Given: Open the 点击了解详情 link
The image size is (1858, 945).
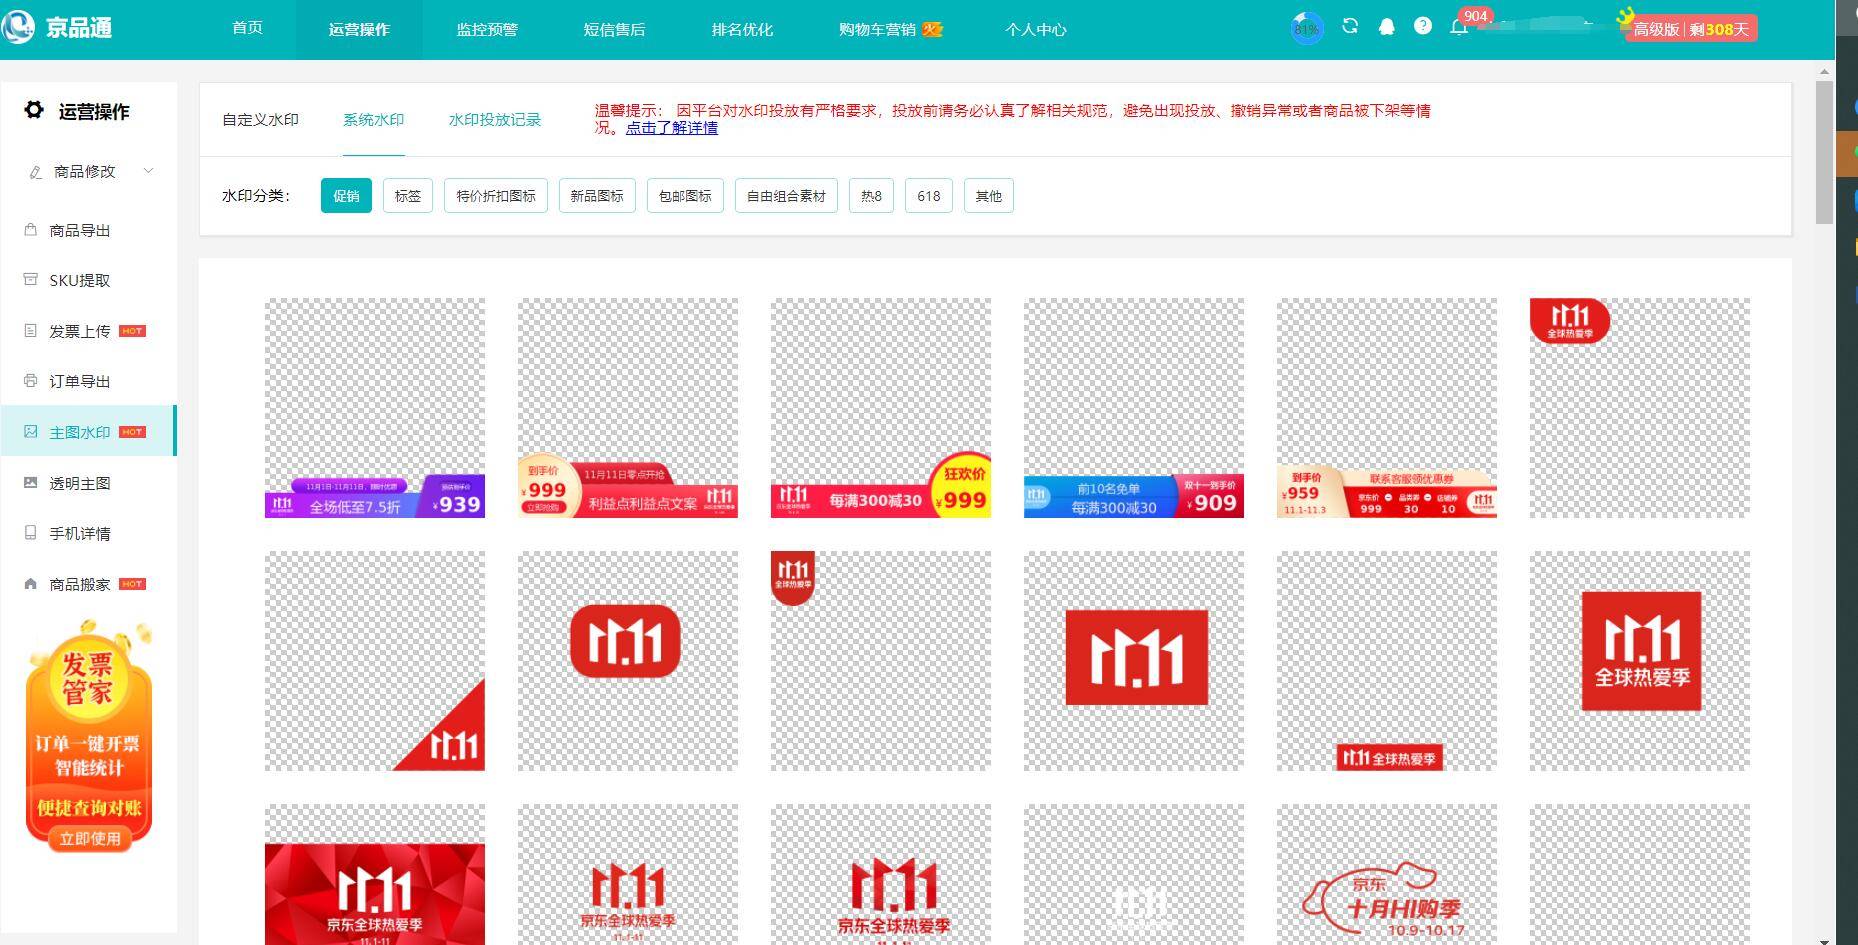Looking at the screenshot, I should (672, 128).
